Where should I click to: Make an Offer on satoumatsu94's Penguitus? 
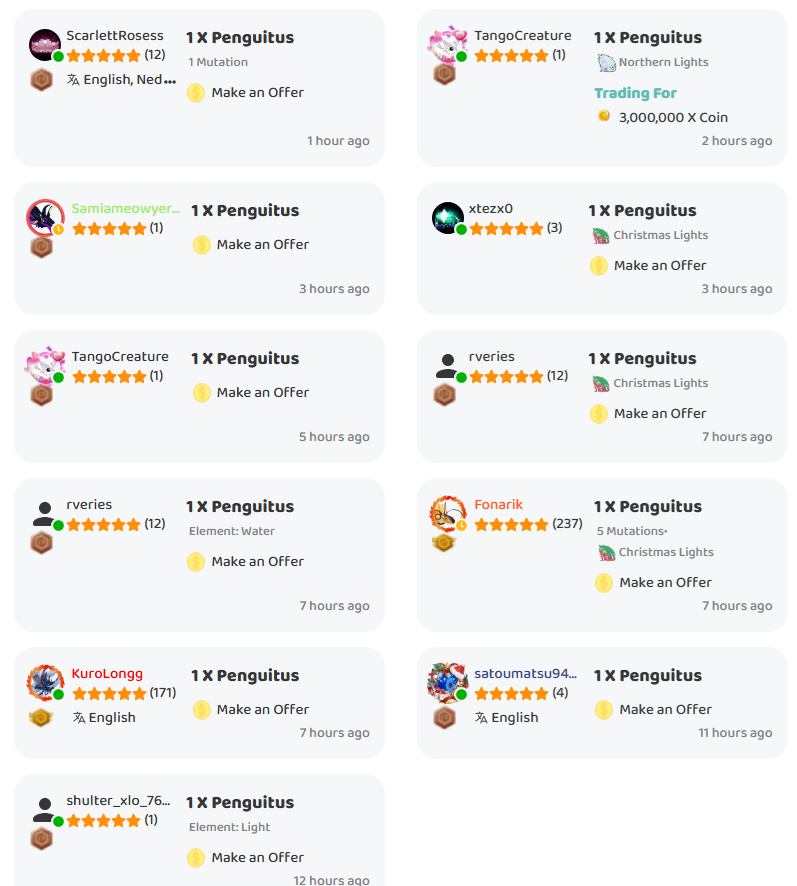[x=665, y=710]
